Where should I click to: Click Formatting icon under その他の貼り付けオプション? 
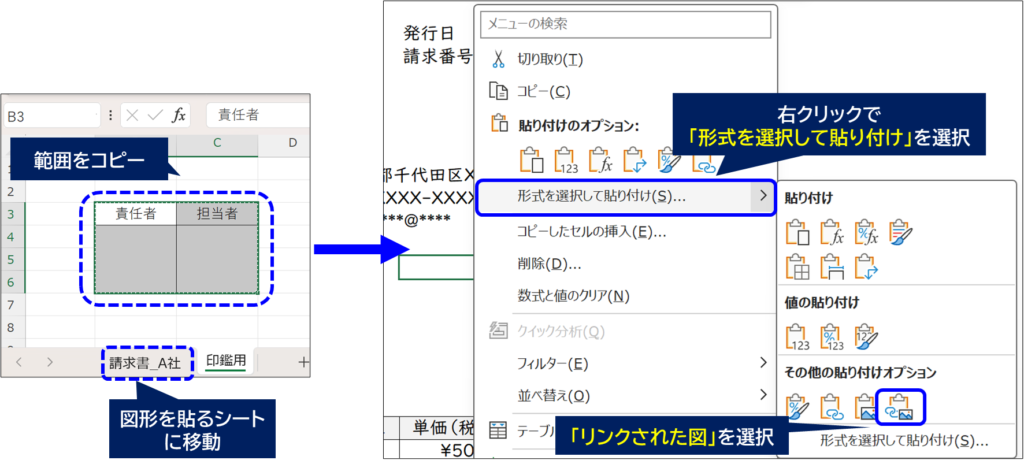coord(797,406)
